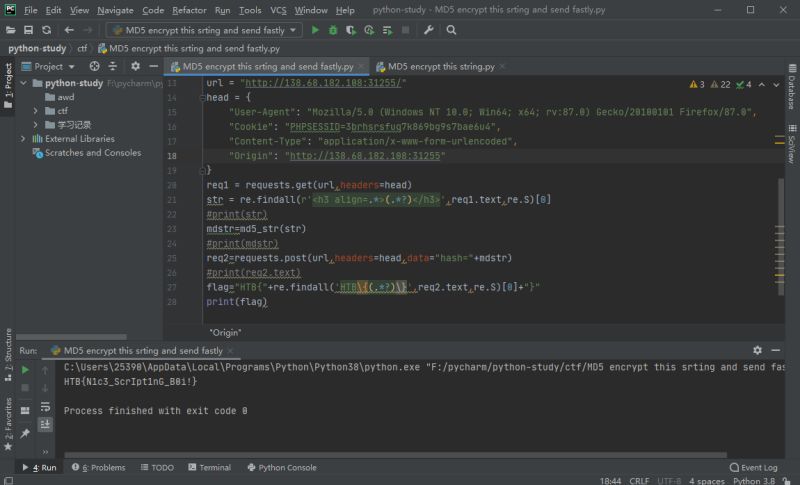
Task: Pin the Run tab
Action: tap(25, 433)
